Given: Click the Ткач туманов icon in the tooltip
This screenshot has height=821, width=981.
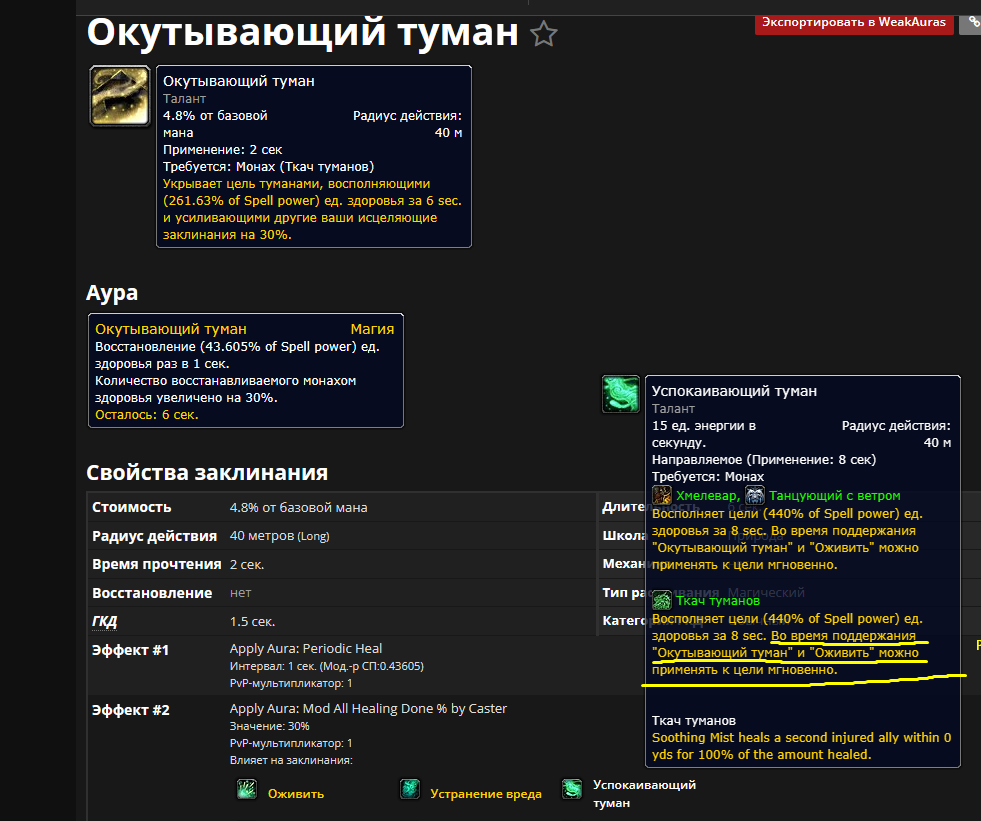Looking at the screenshot, I should (x=662, y=600).
